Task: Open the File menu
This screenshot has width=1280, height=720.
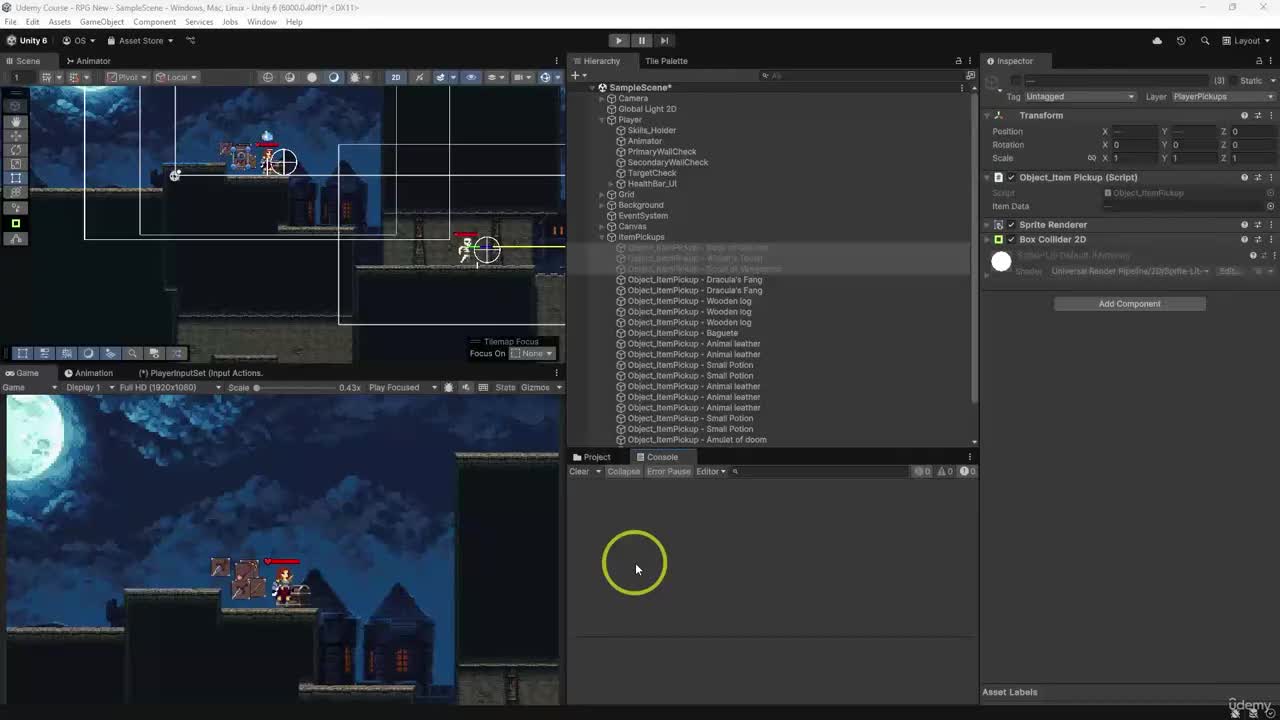Action: [10, 22]
